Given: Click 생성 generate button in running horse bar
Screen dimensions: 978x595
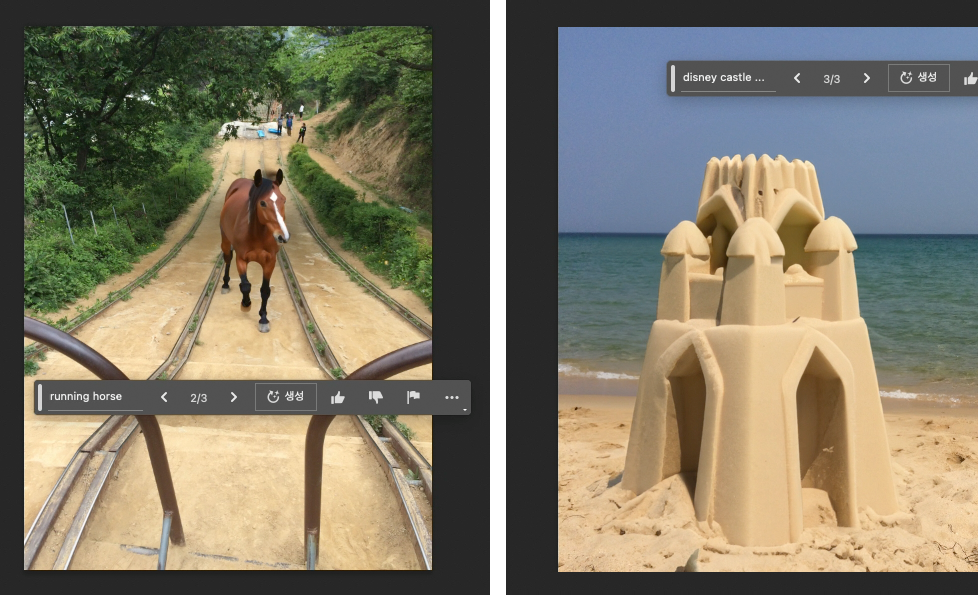Looking at the screenshot, I should pyautogui.click(x=286, y=397).
